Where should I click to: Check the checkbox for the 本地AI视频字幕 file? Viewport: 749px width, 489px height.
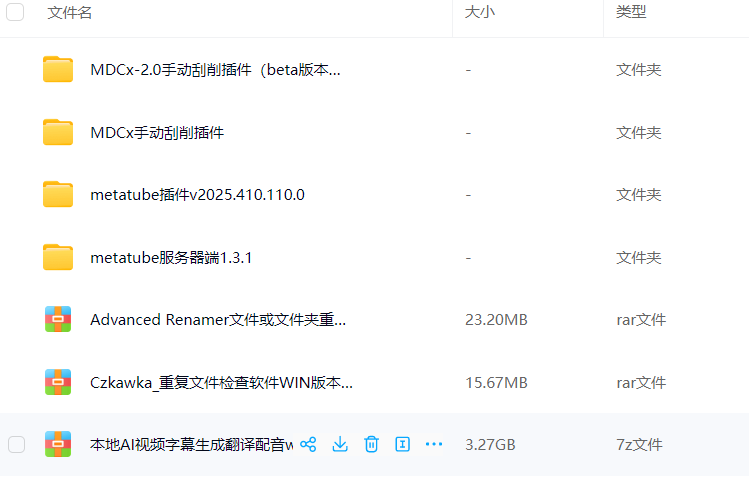(x=16, y=444)
